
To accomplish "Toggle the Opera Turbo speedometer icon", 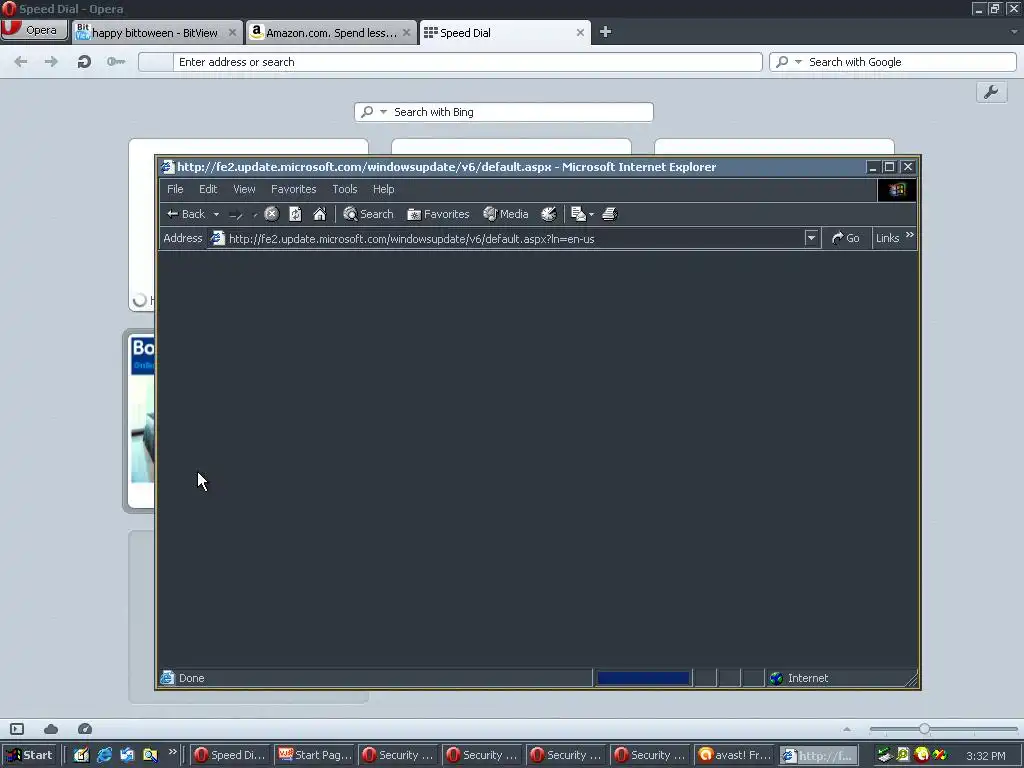I will 85,729.
